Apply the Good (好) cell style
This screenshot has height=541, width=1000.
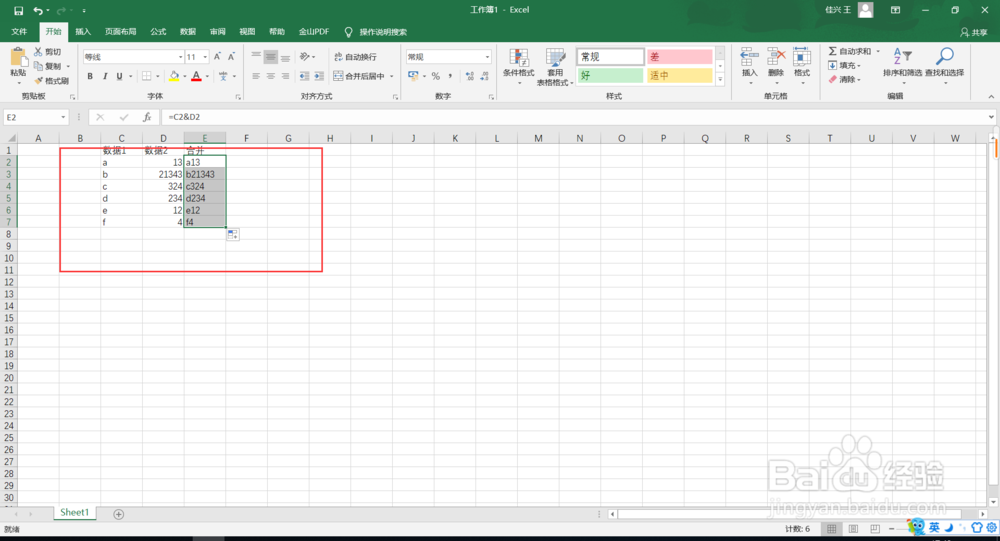610,75
